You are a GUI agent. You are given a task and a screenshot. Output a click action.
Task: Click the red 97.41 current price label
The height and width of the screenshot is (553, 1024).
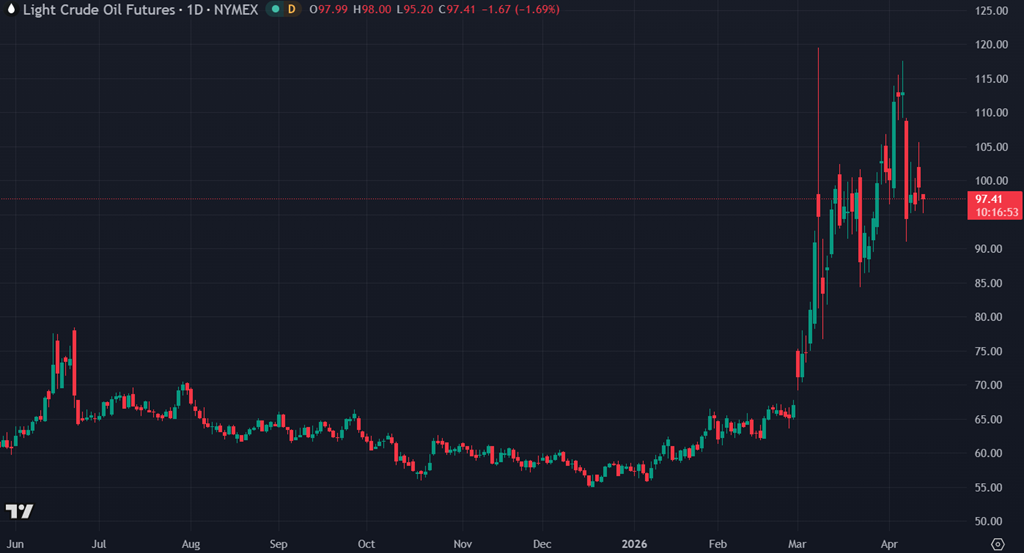992,199
